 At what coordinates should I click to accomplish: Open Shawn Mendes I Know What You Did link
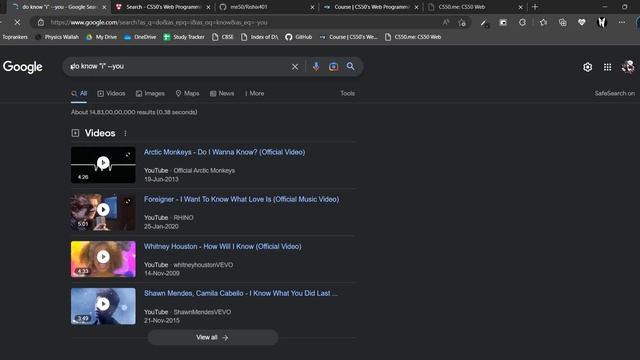(241, 293)
